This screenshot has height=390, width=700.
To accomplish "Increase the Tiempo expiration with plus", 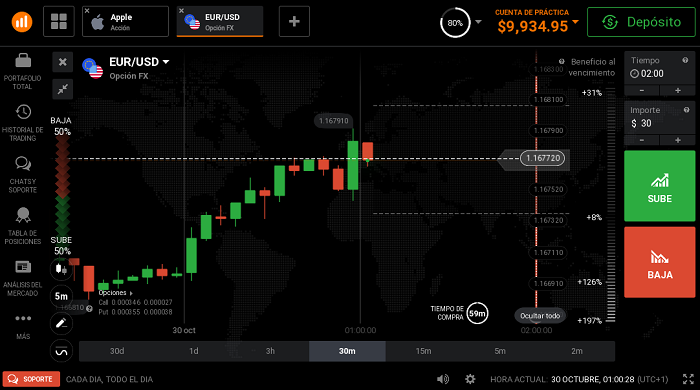I will tap(678, 91).
